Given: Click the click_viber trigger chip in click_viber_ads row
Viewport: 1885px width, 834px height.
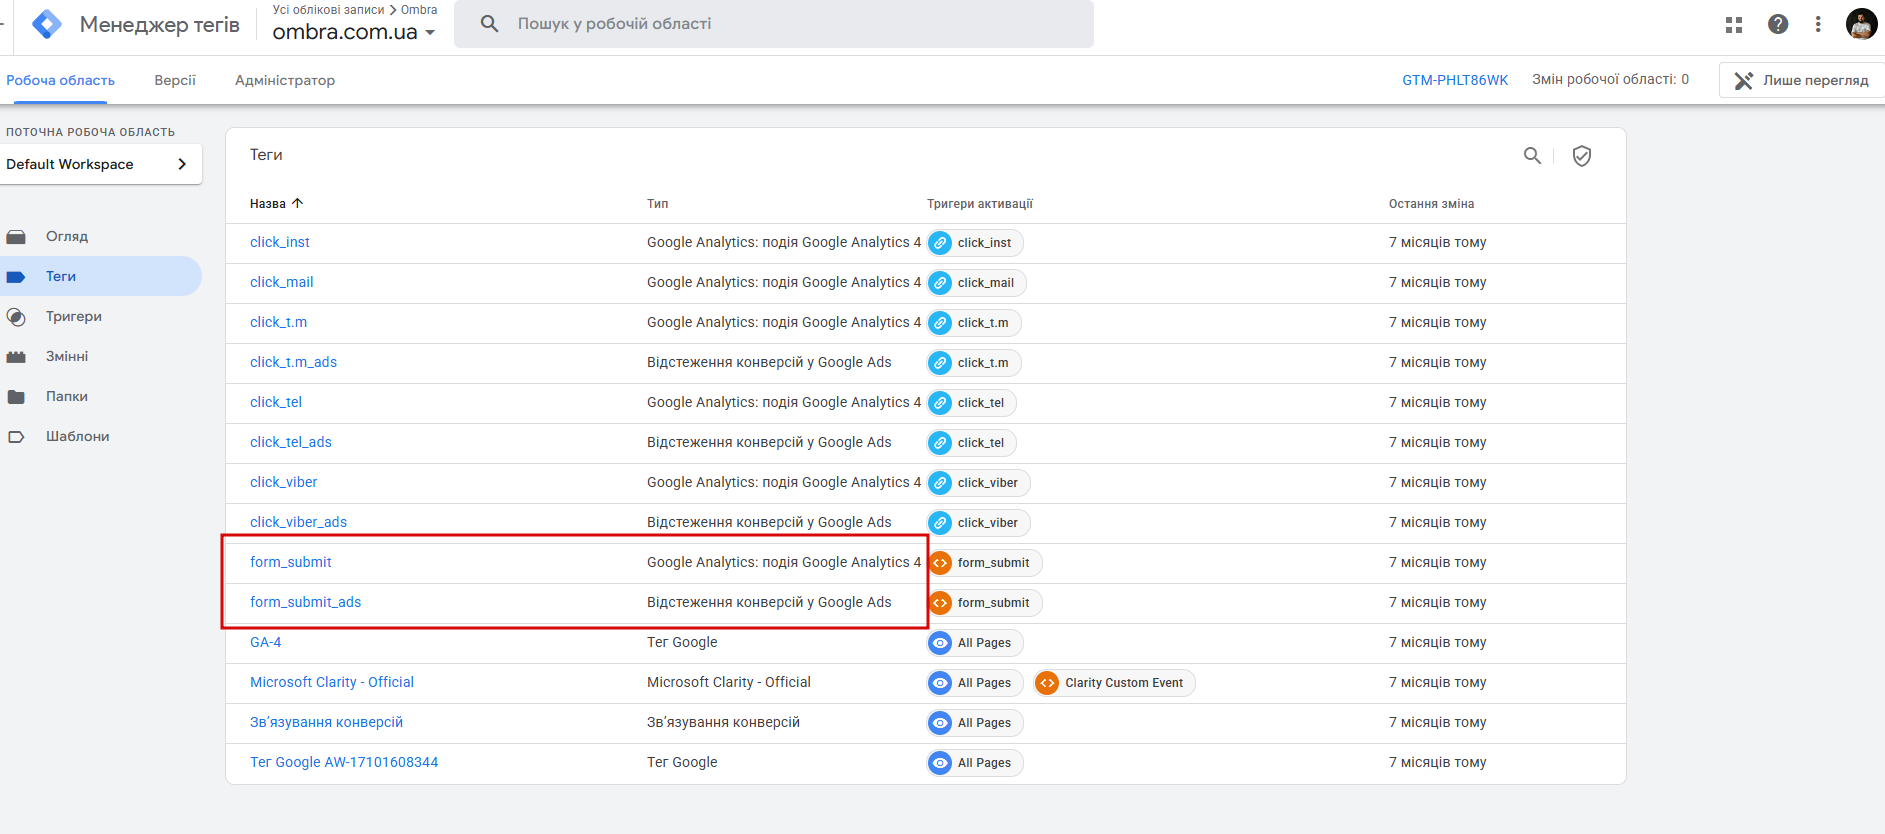Looking at the screenshot, I should pyautogui.click(x=979, y=523).
